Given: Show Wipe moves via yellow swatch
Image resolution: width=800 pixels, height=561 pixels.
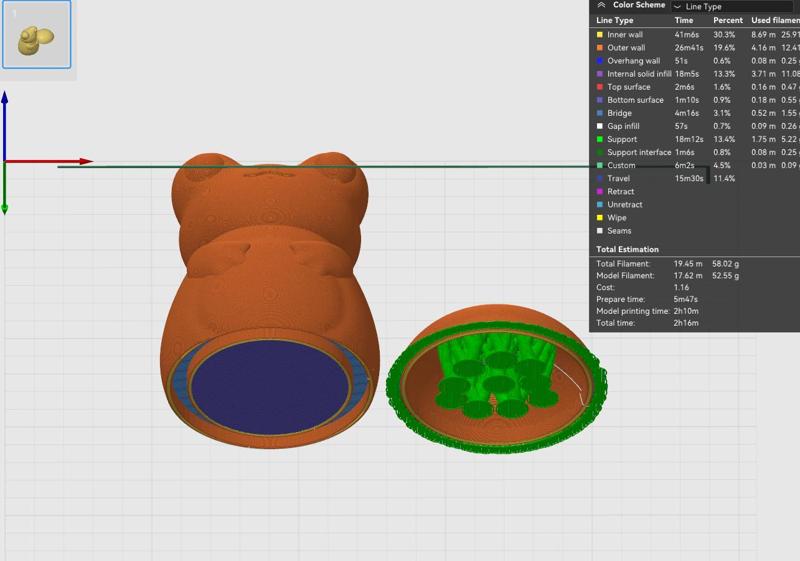Looking at the screenshot, I should pos(599,217).
